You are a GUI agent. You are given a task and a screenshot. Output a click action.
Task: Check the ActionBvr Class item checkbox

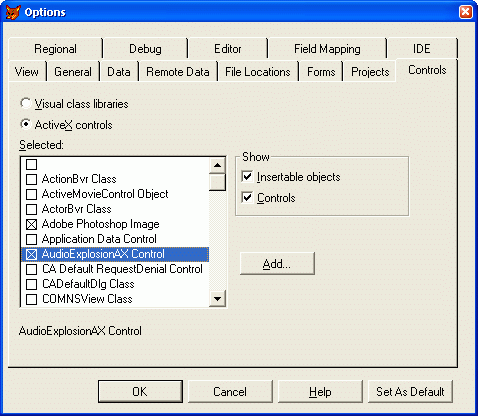pos(31,179)
